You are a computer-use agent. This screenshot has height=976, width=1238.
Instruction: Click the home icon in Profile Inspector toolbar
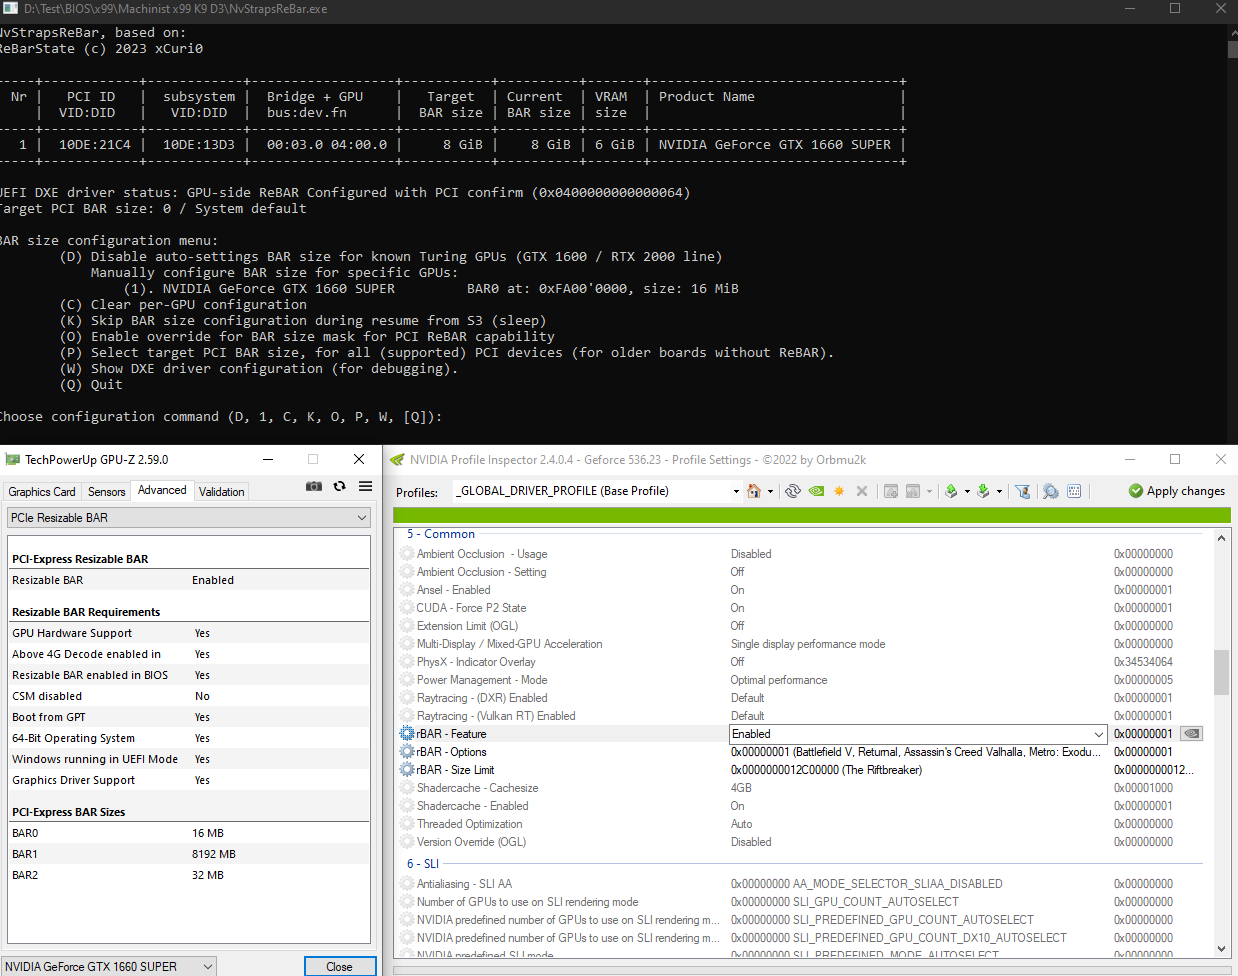coord(754,491)
